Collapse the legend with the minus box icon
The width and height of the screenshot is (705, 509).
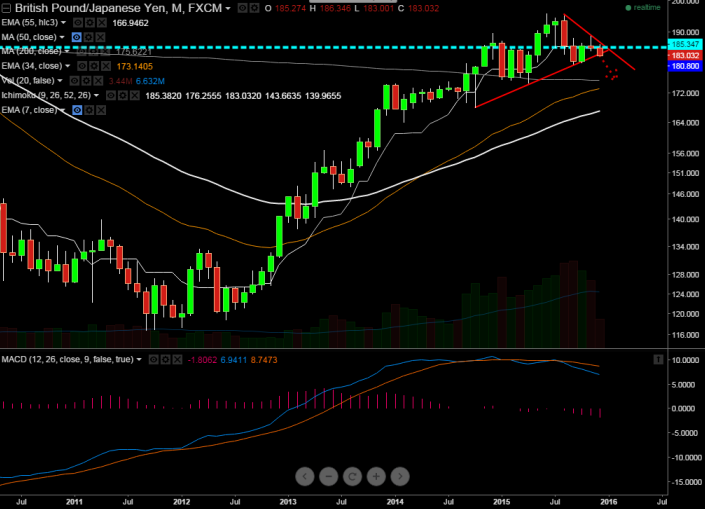6,8
